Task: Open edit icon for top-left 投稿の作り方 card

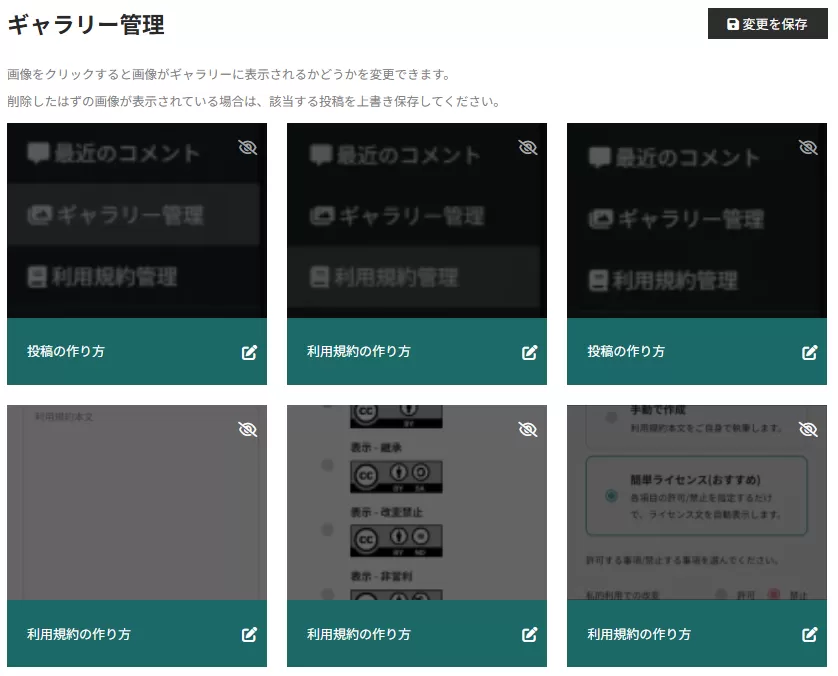Action: pos(249,352)
